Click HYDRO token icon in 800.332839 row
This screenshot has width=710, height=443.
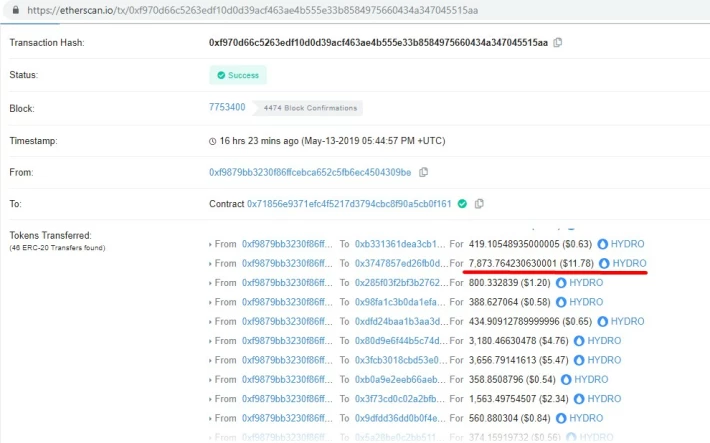[x=561, y=283]
